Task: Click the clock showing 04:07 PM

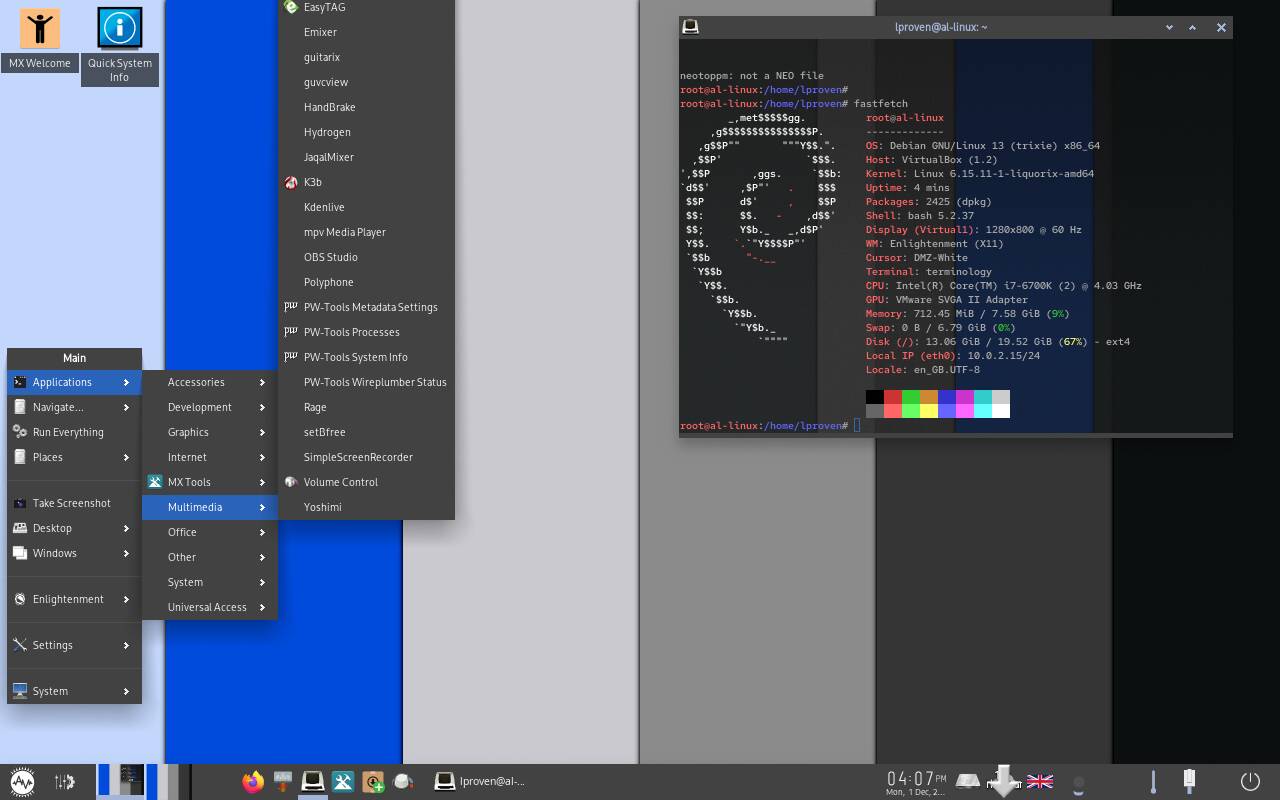Action: 916,780
